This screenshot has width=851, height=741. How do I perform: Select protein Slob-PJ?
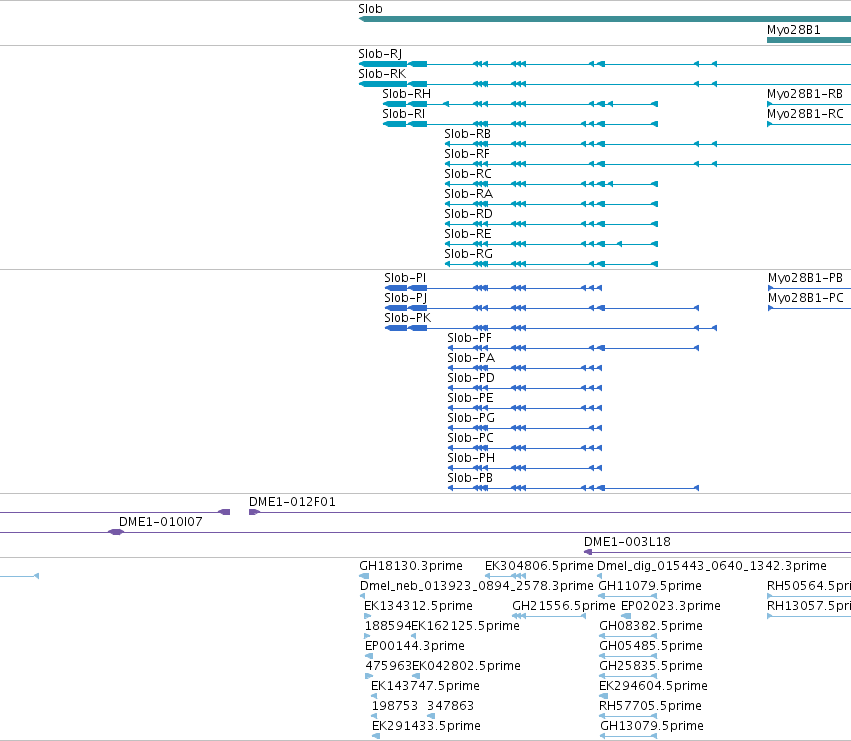pos(405,298)
